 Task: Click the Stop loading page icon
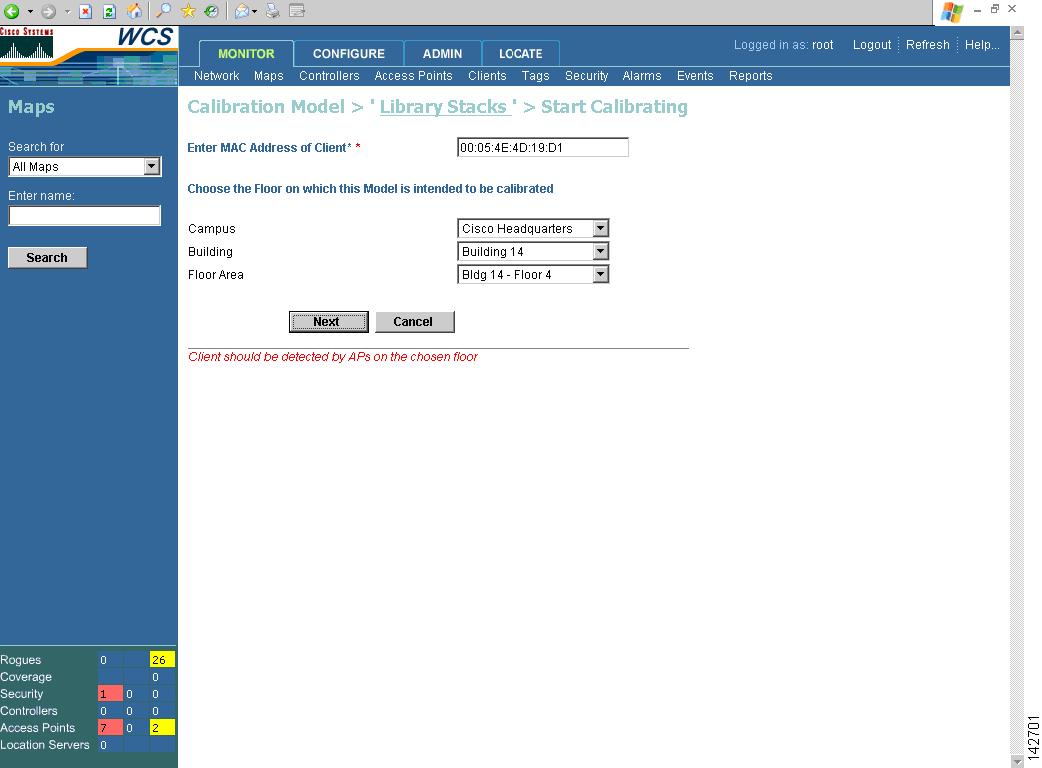(85, 11)
